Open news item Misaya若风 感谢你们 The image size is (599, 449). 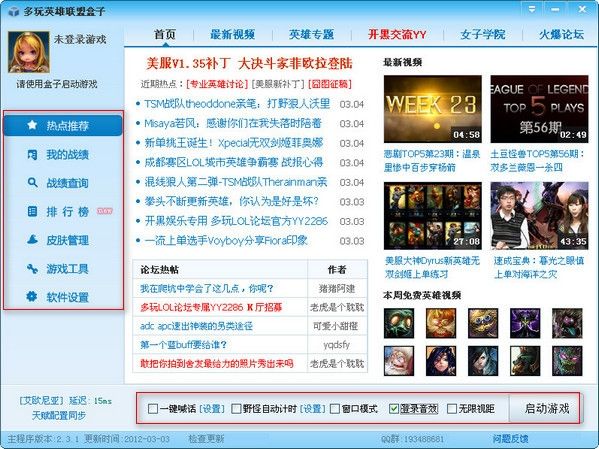[x=233, y=123]
